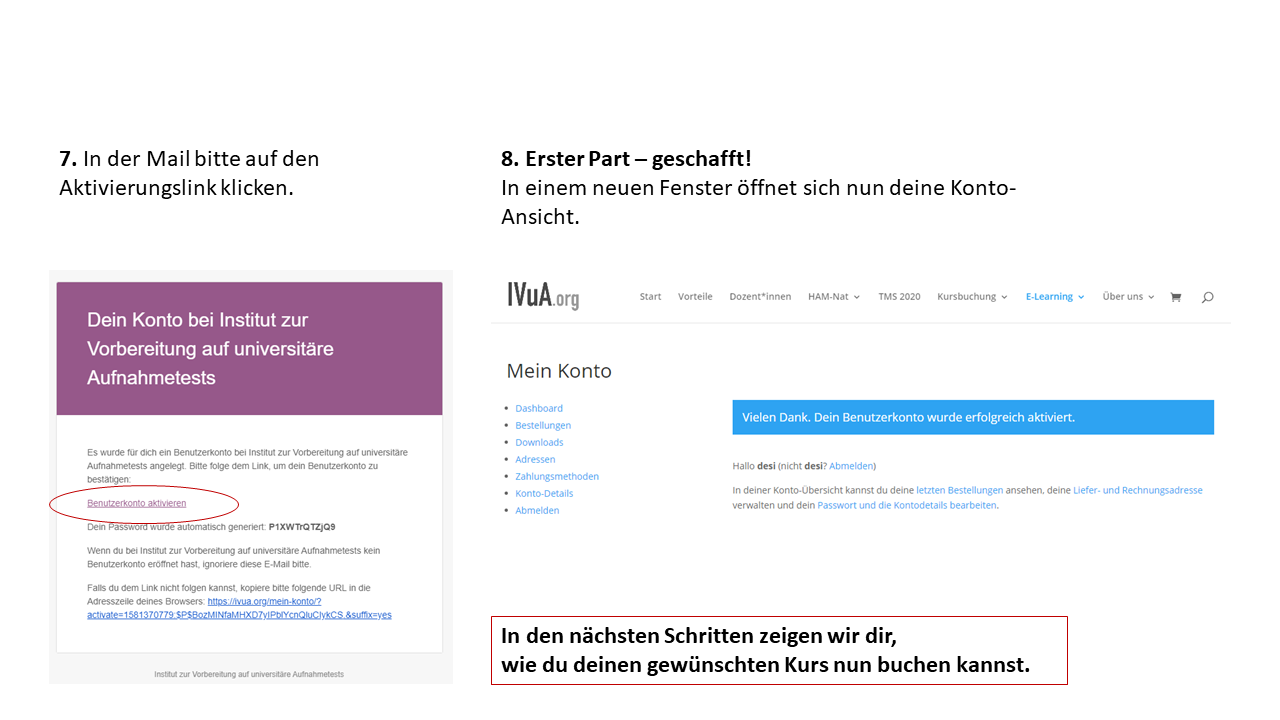
Task: Click the IVuA.org logo
Action: point(543,296)
